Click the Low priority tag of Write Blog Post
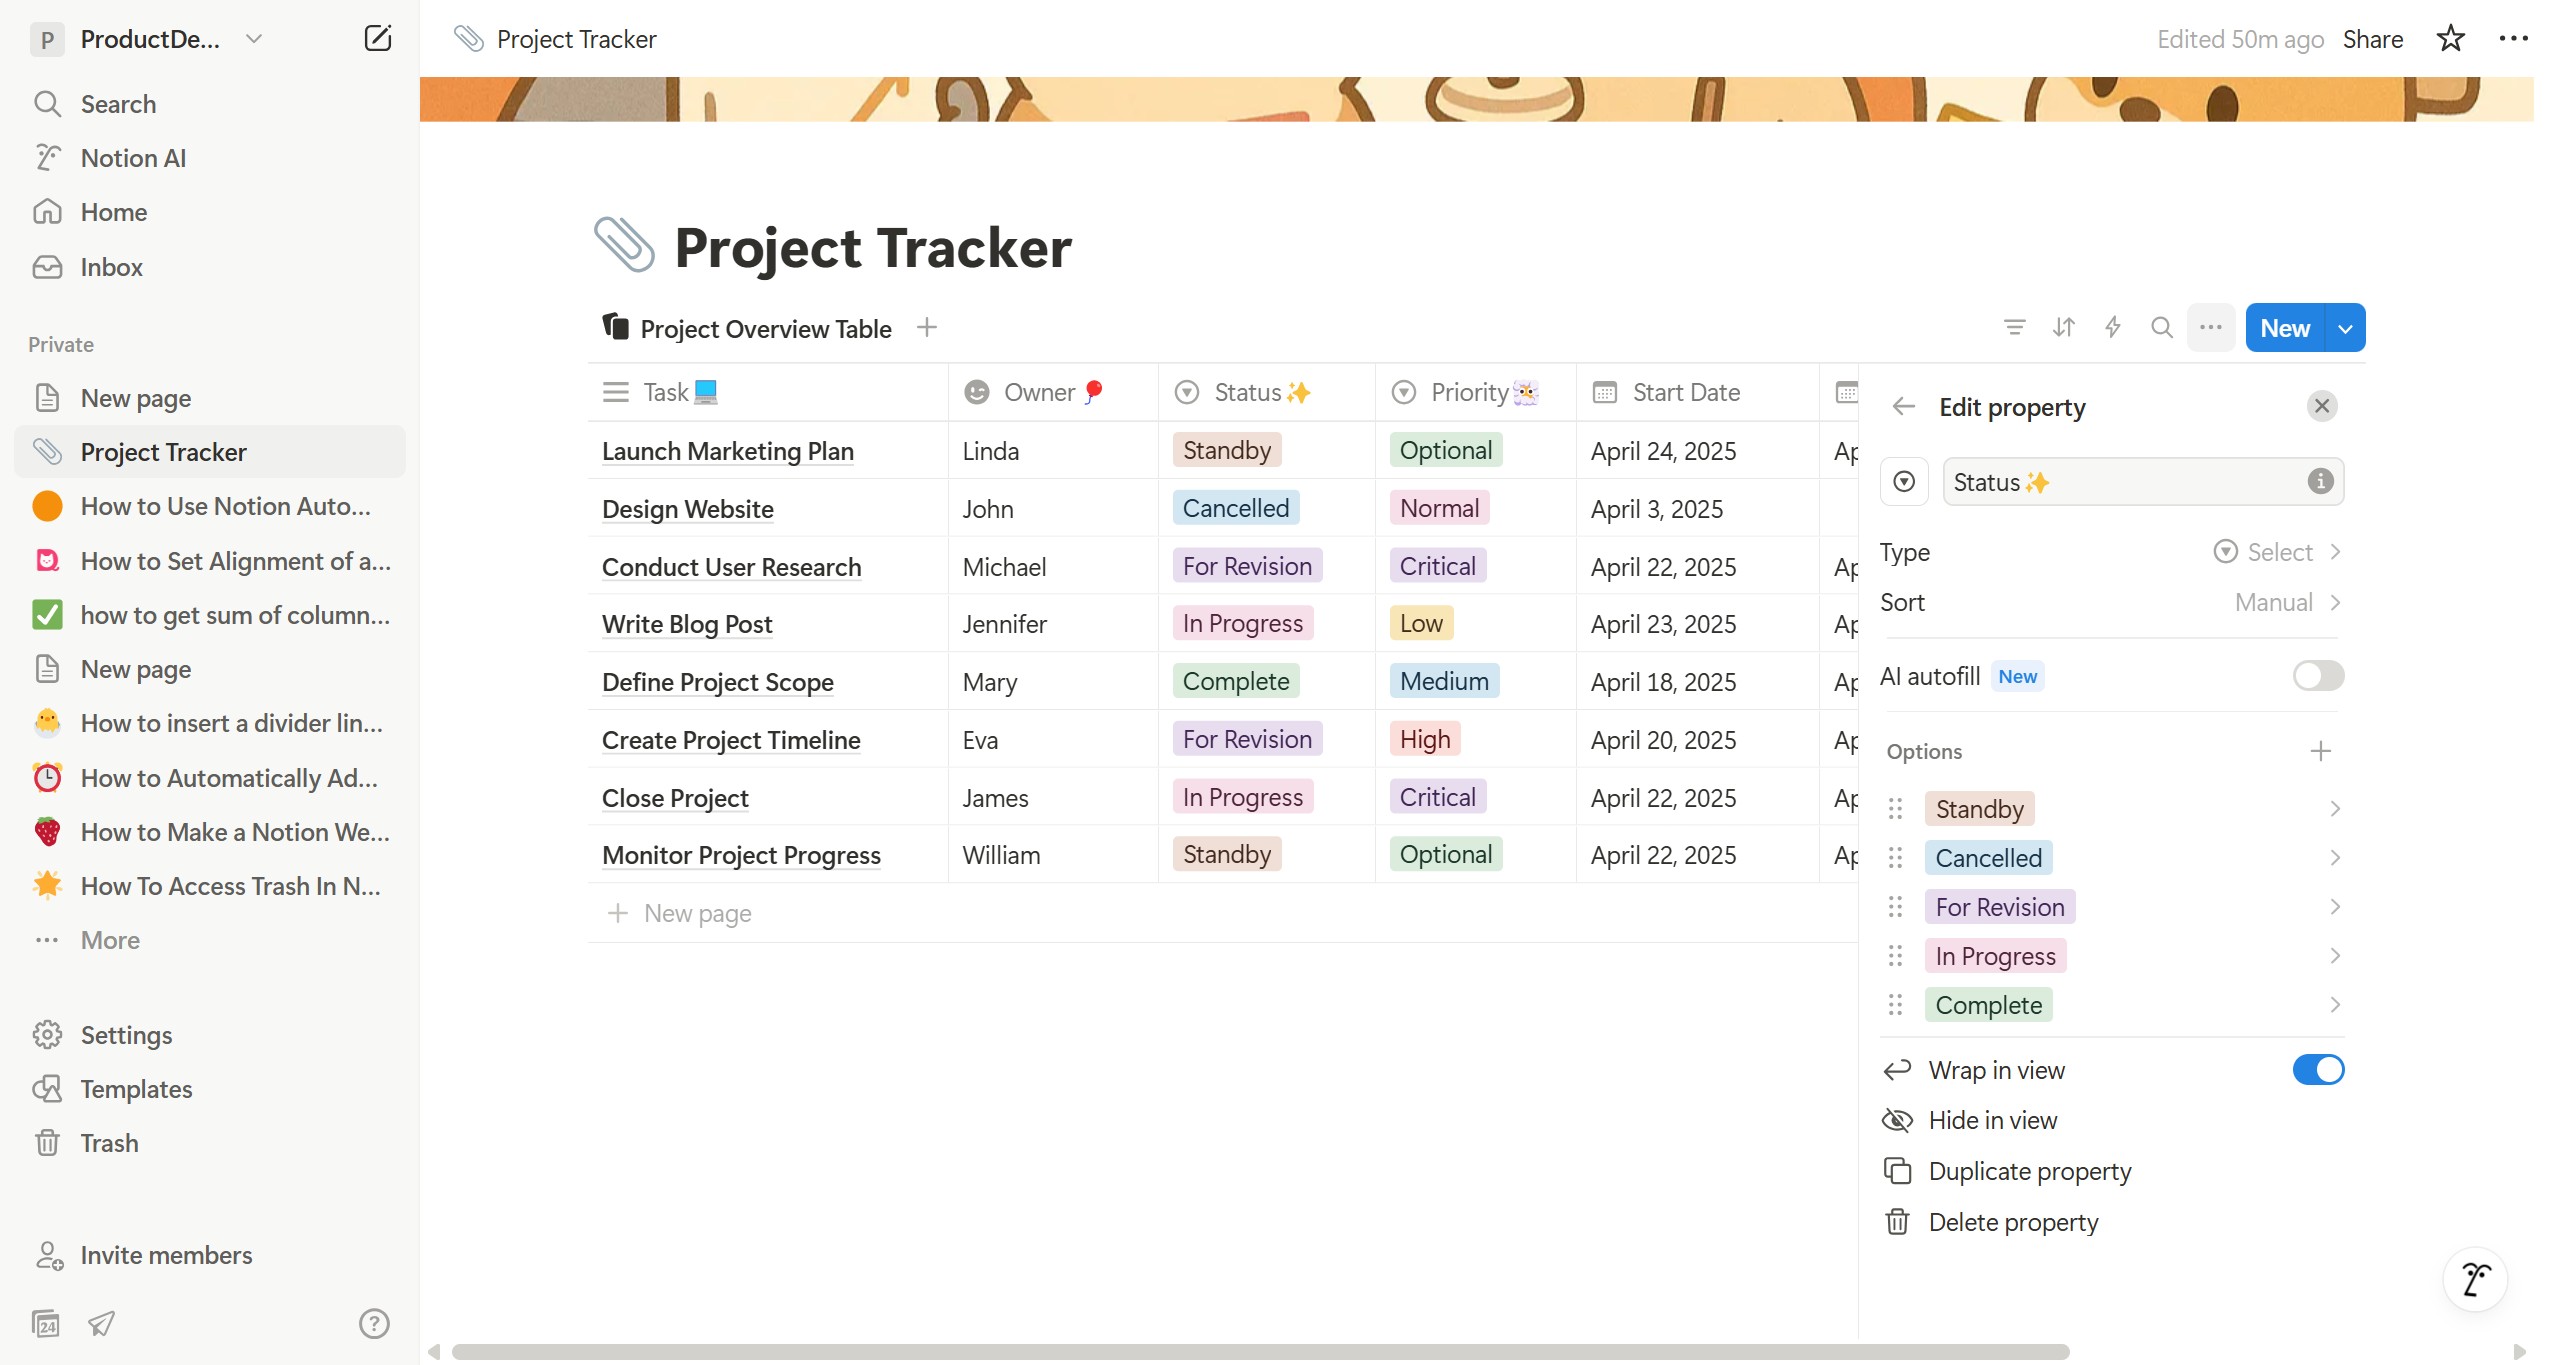Screen dimensions: 2561x1365 point(1420,623)
